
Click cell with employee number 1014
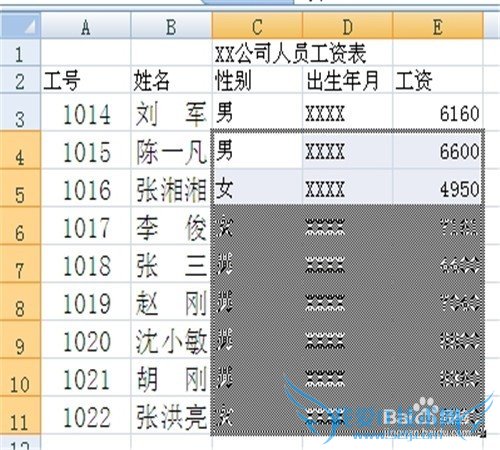click(86, 112)
